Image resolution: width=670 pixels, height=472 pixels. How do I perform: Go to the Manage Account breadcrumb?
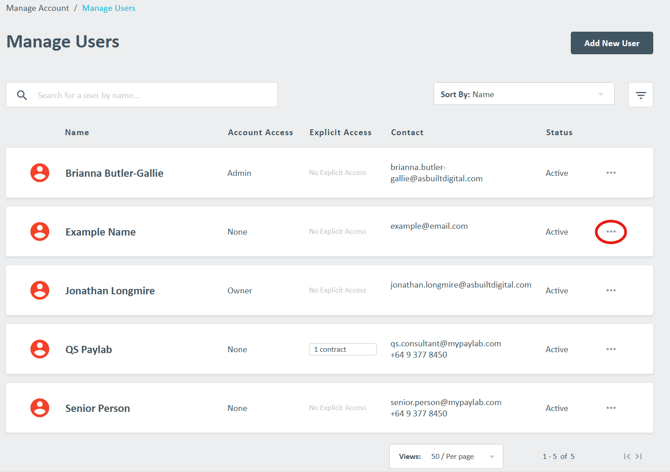point(38,8)
